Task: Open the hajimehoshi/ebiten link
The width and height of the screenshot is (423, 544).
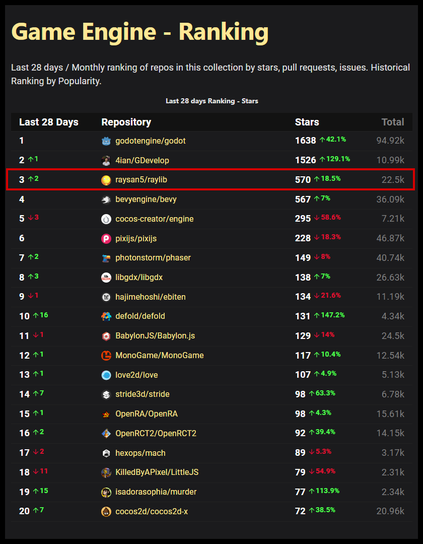Action: click(x=151, y=297)
